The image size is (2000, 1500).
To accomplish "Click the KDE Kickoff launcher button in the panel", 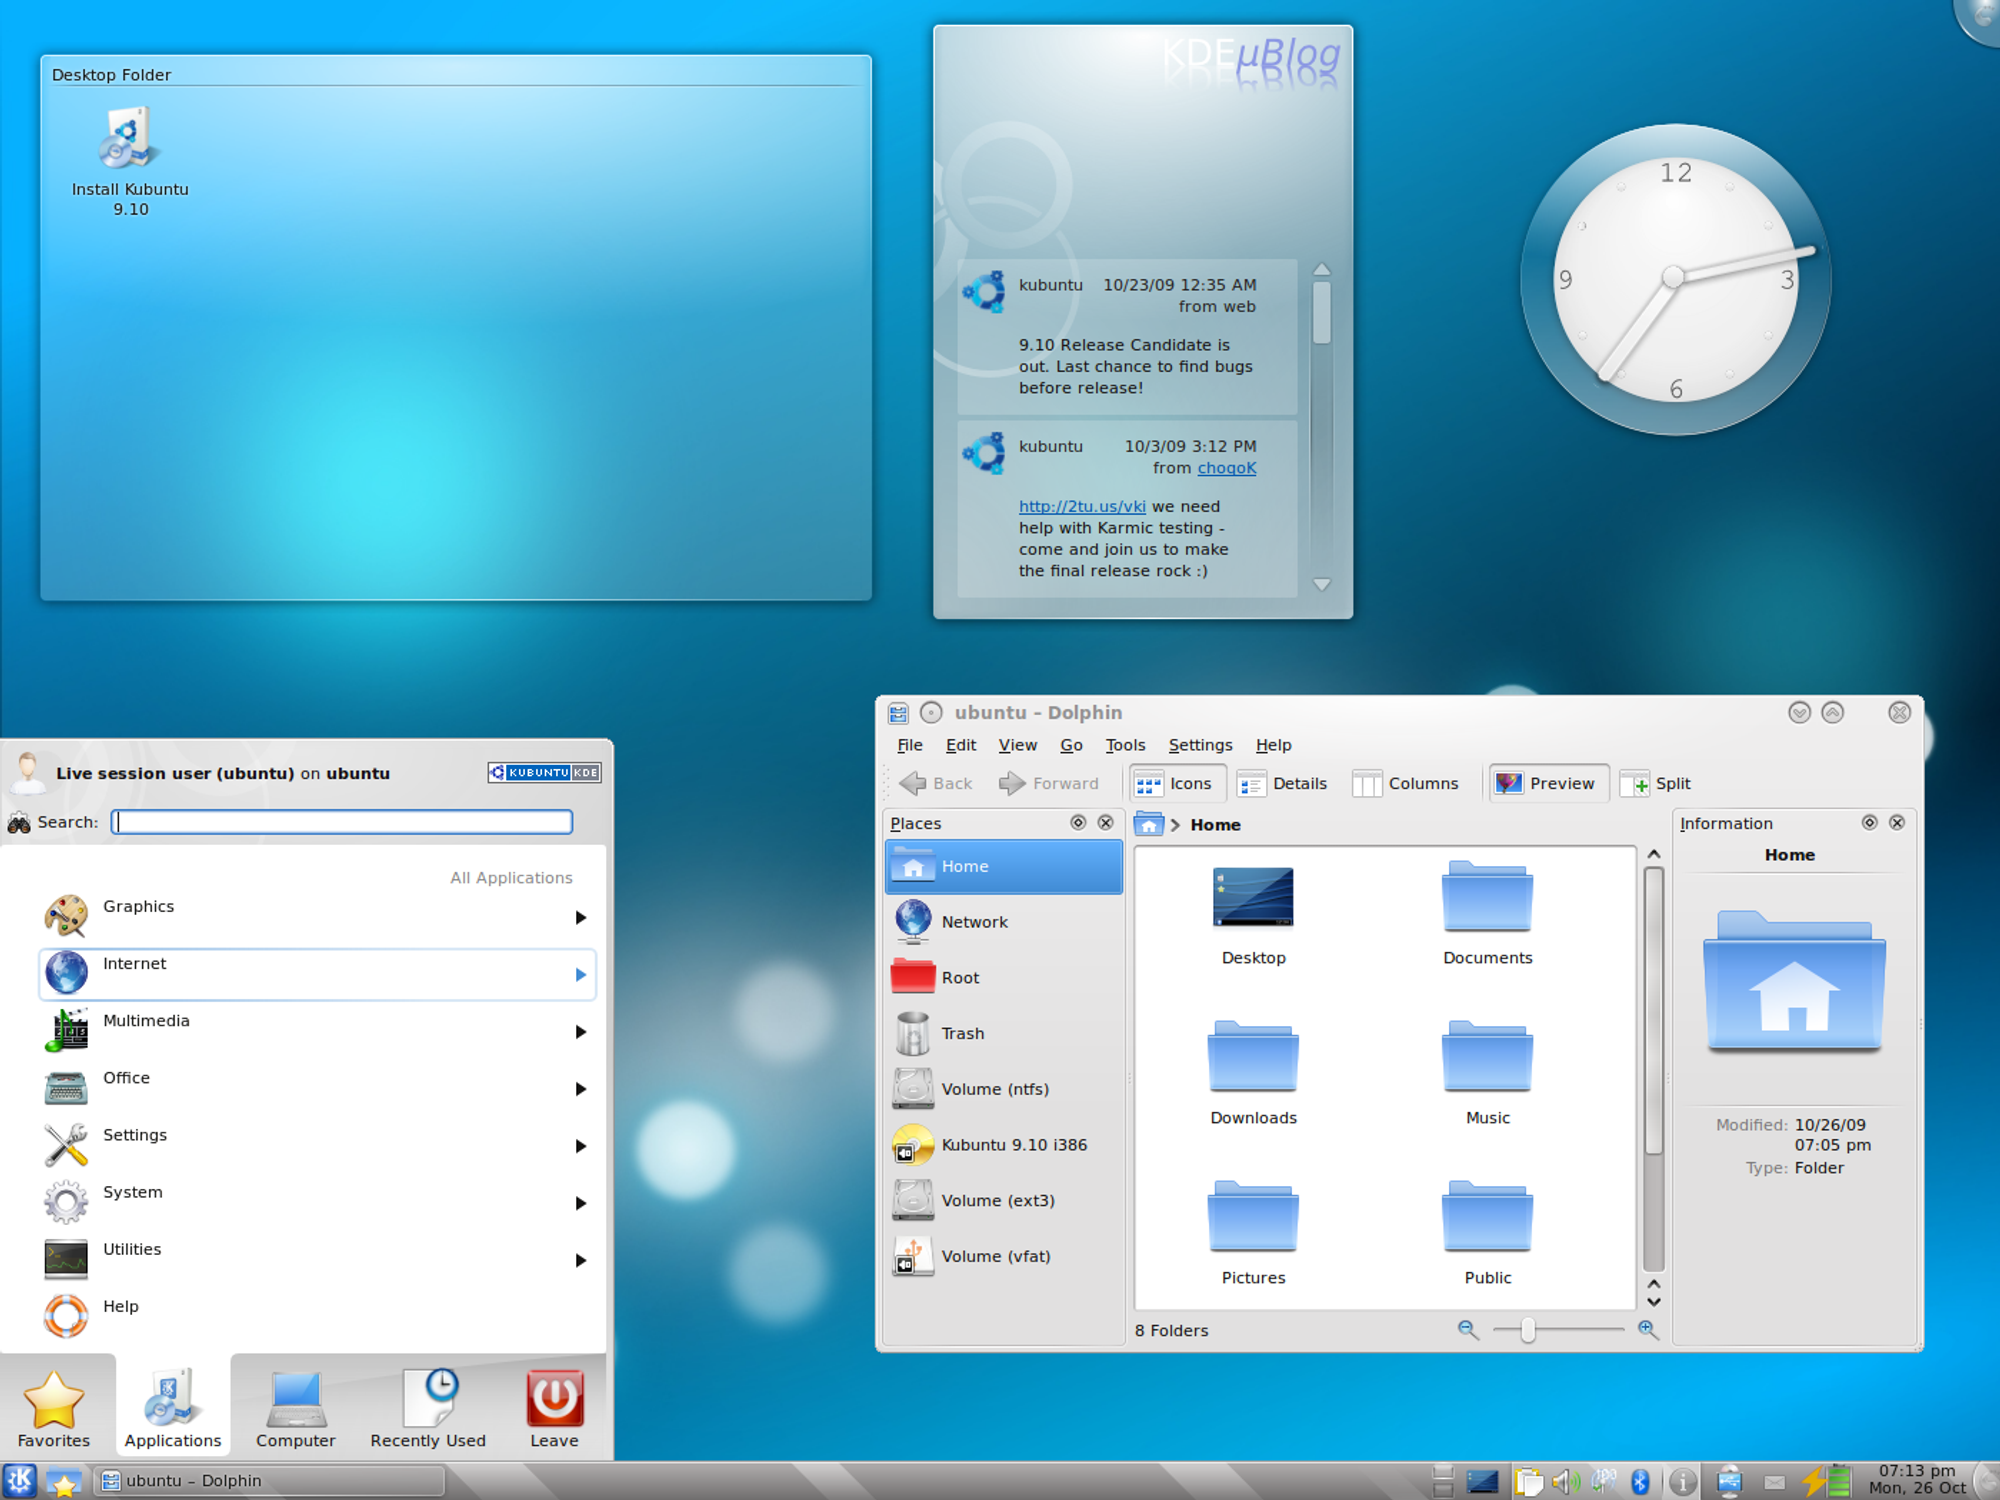I will click(20, 1481).
